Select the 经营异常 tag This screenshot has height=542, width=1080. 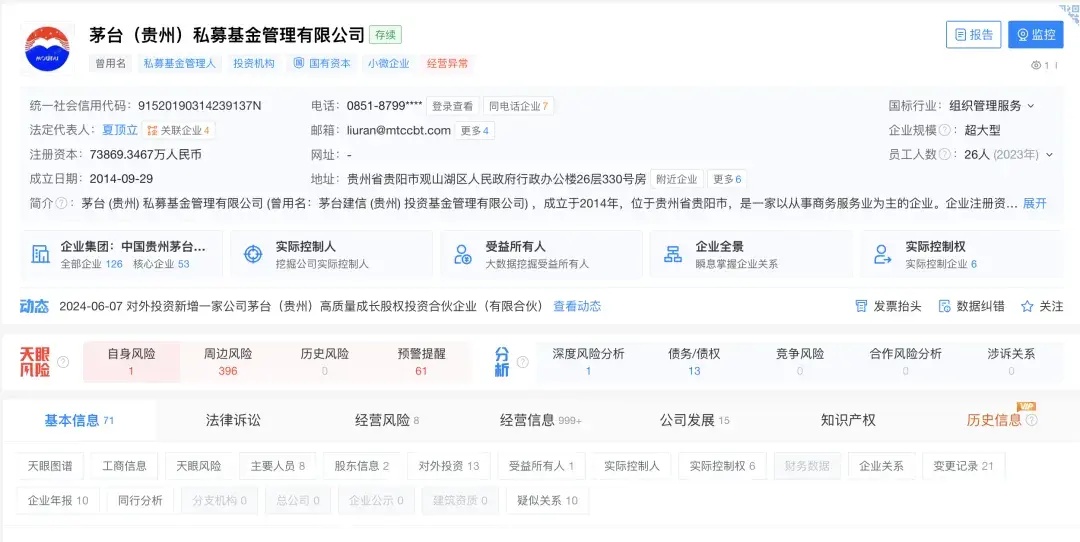pyautogui.click(x=448, y=63)
